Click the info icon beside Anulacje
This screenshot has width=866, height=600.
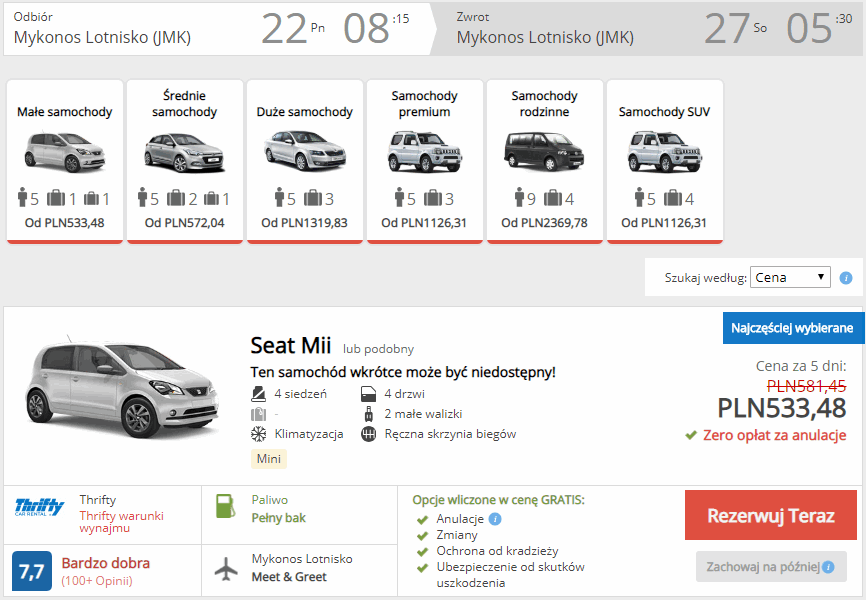(495, 519)
